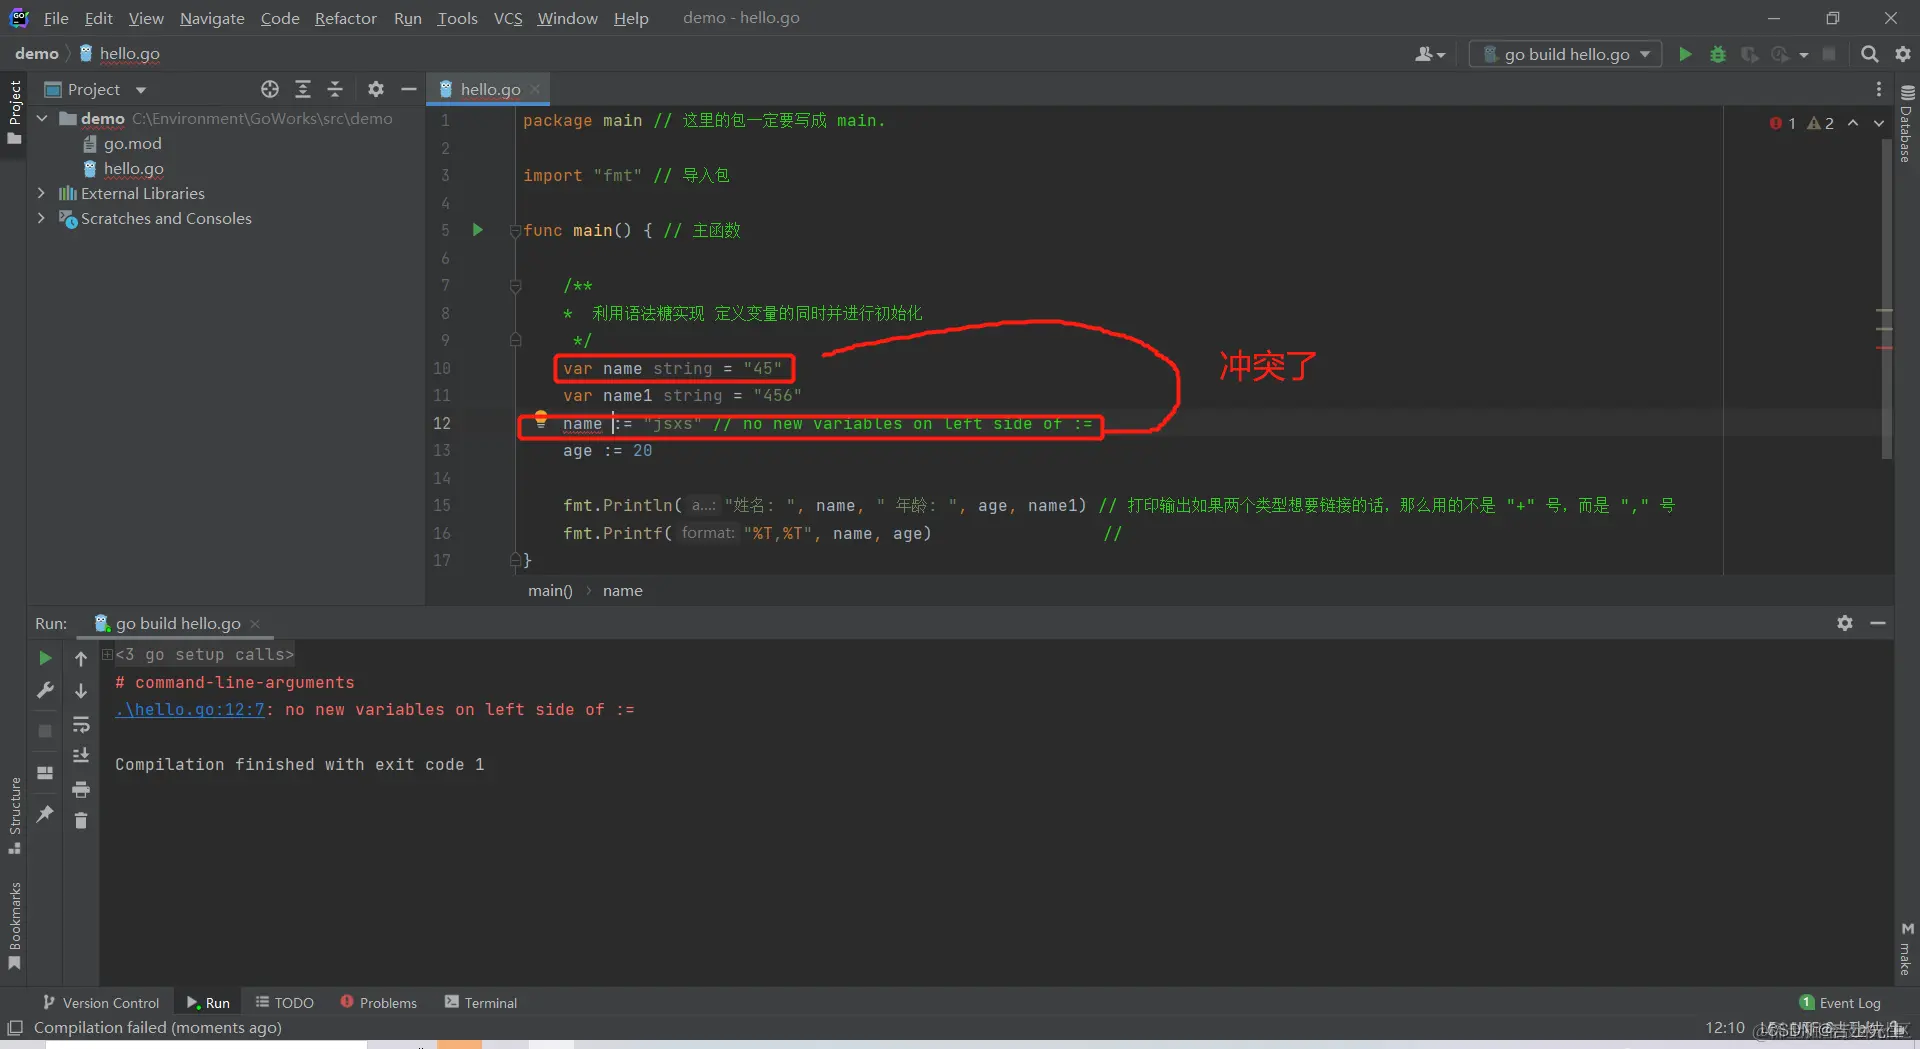Toggle the Database tool window
1920x1049 pixels.
1906,123
